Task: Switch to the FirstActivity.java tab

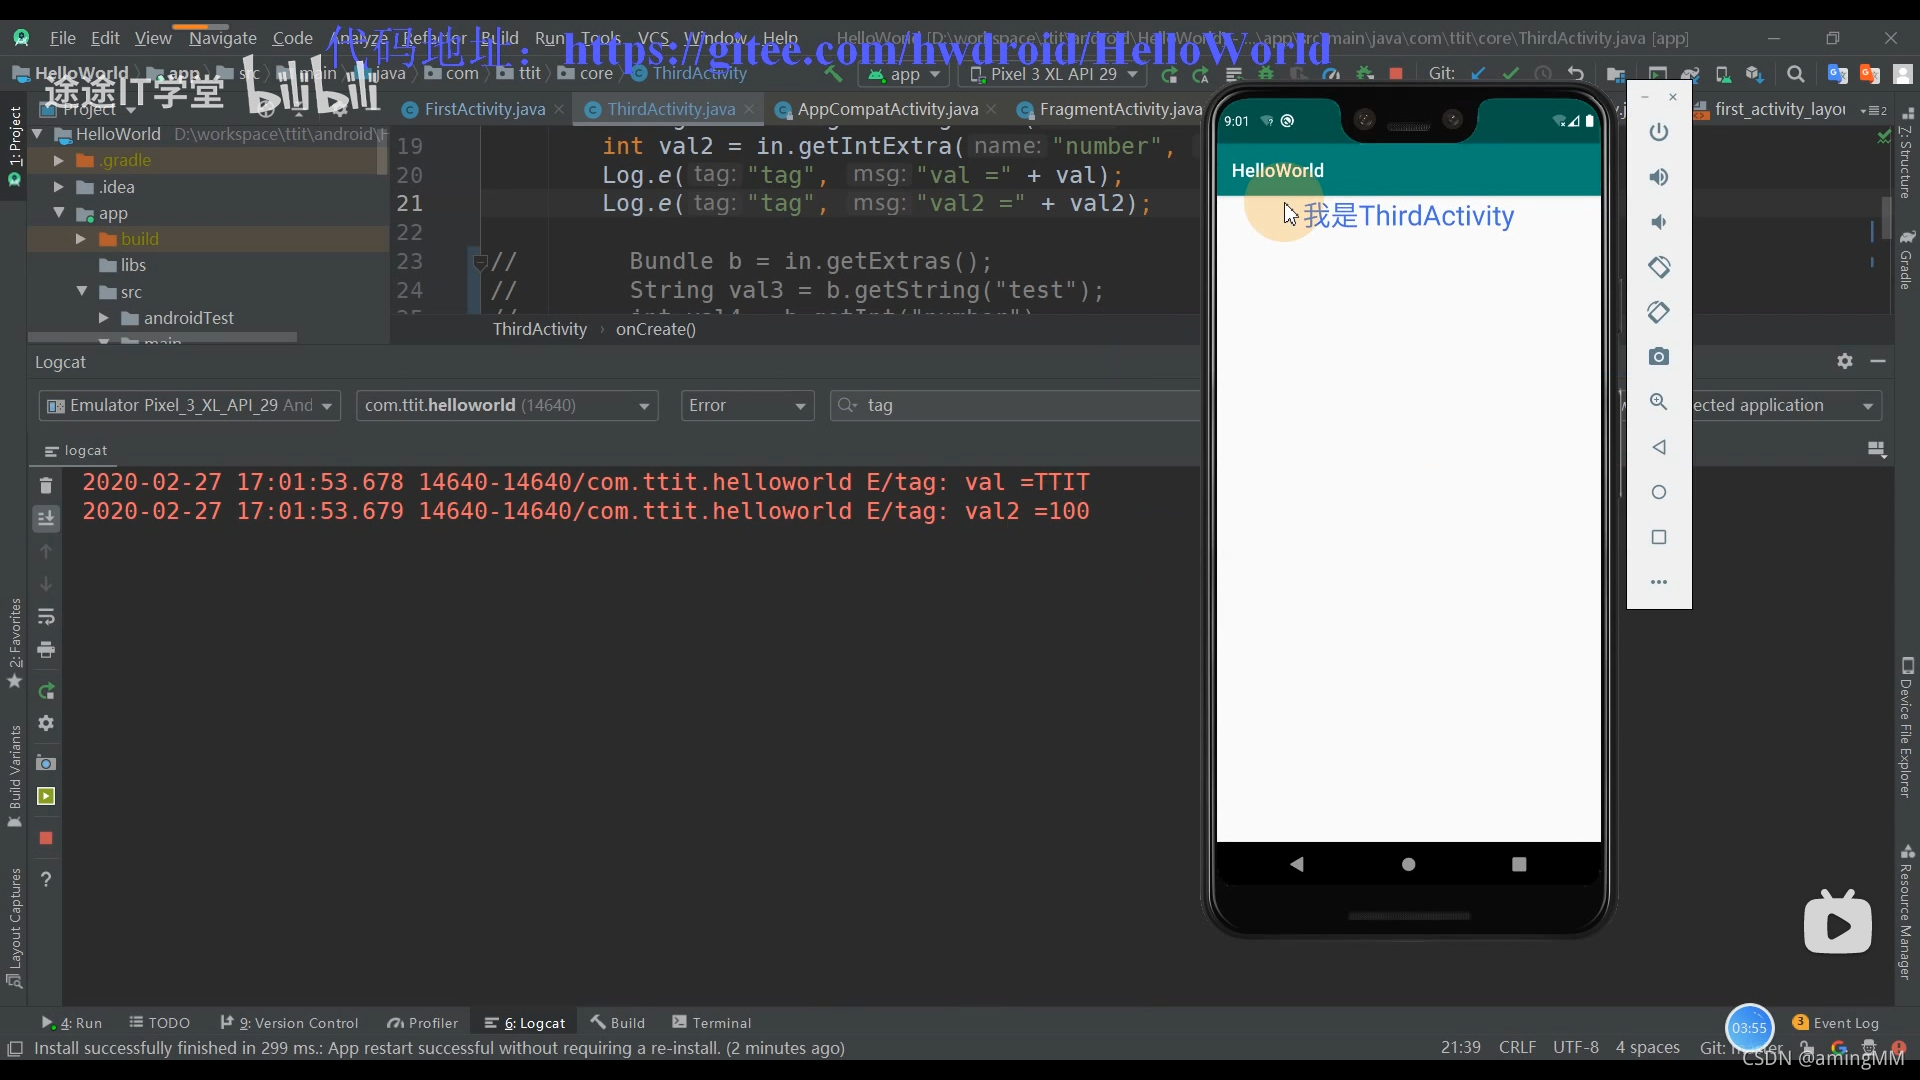Action: [x=485, y=109]
